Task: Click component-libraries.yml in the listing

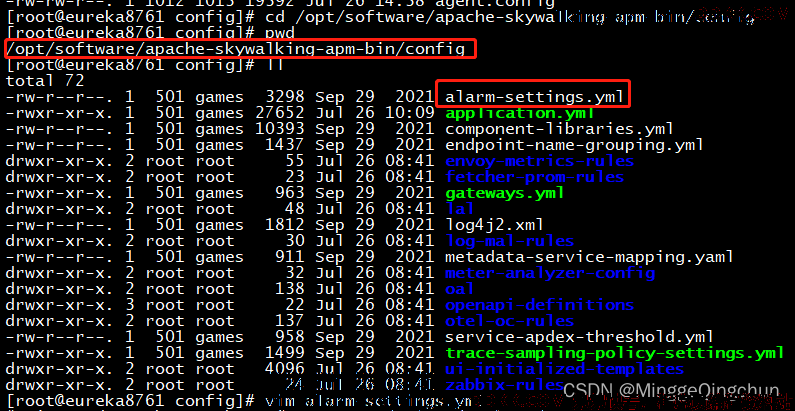Action: [559, 129]
